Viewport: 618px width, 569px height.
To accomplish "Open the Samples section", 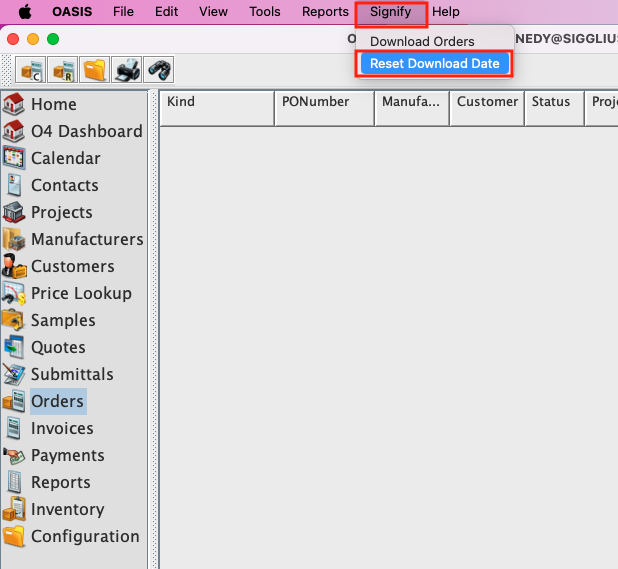I will [63, 320].
